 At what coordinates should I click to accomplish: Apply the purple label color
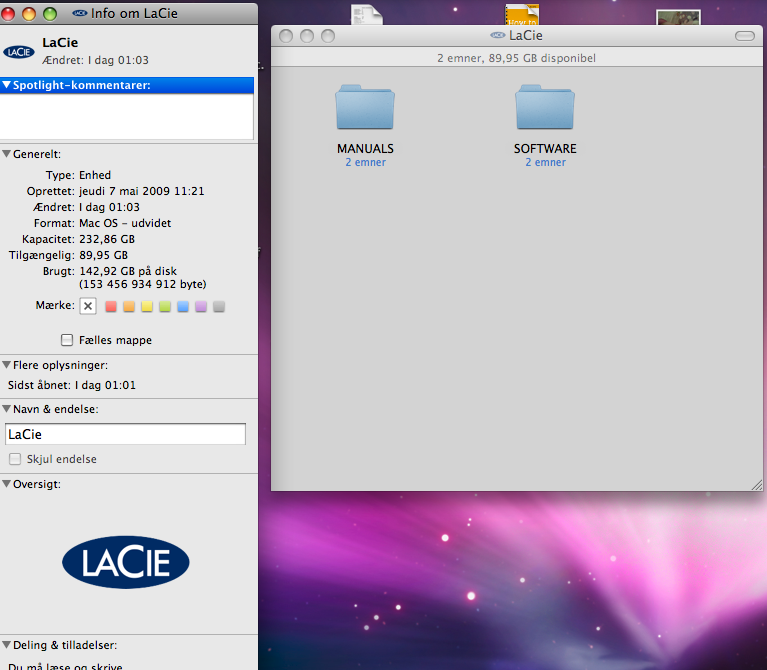(201, 307)
